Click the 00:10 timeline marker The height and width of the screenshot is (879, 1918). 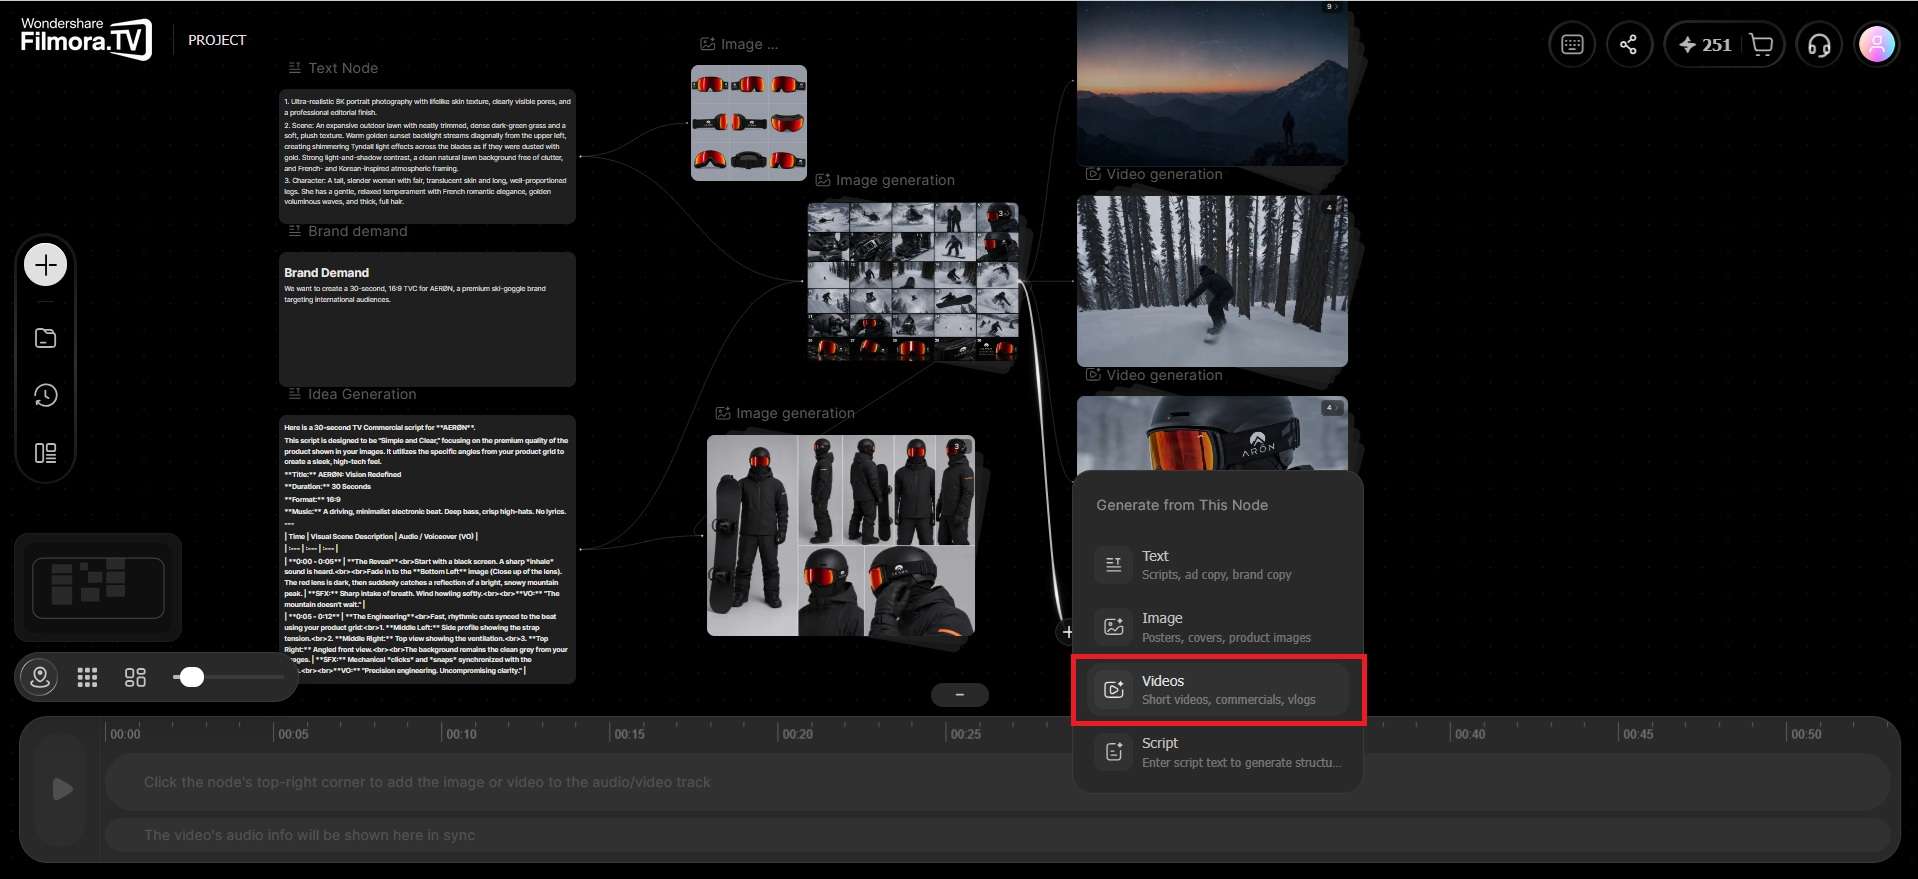(462, 734)
